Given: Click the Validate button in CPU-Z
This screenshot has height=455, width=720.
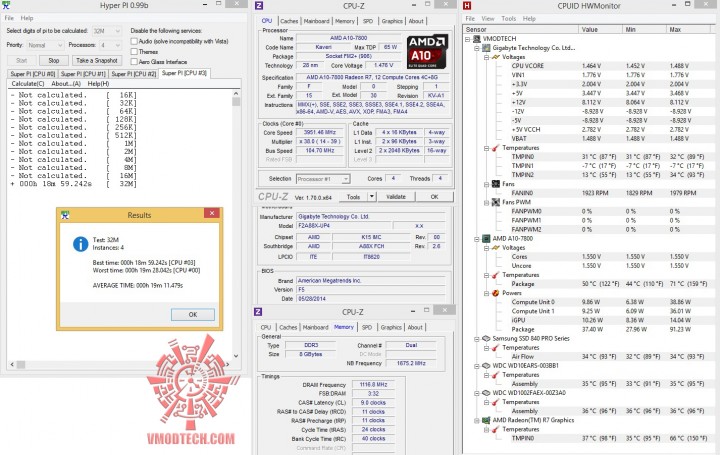Looking at the screenshot, I should 396,197.
